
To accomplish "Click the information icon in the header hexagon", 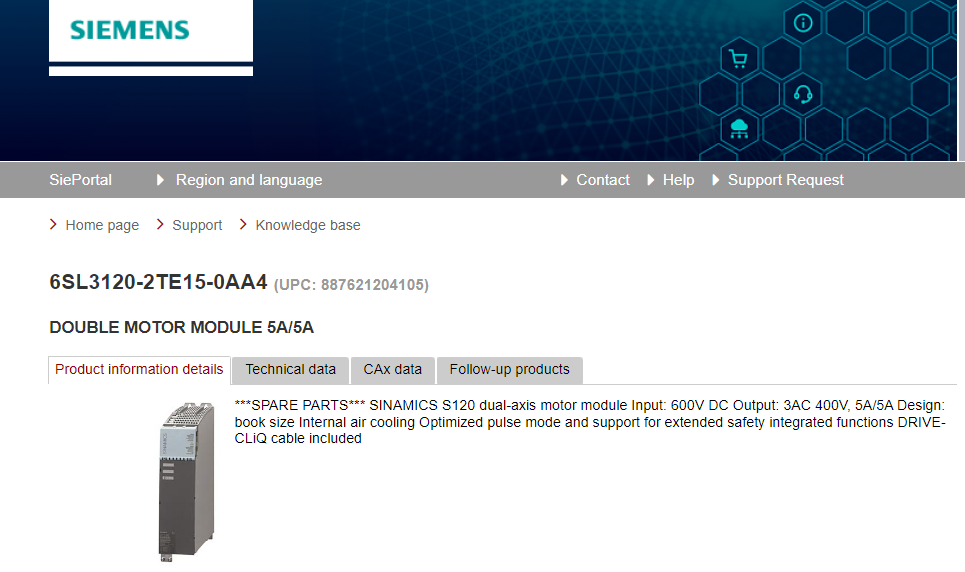I will pyautogui.click(x=802, y=23).
